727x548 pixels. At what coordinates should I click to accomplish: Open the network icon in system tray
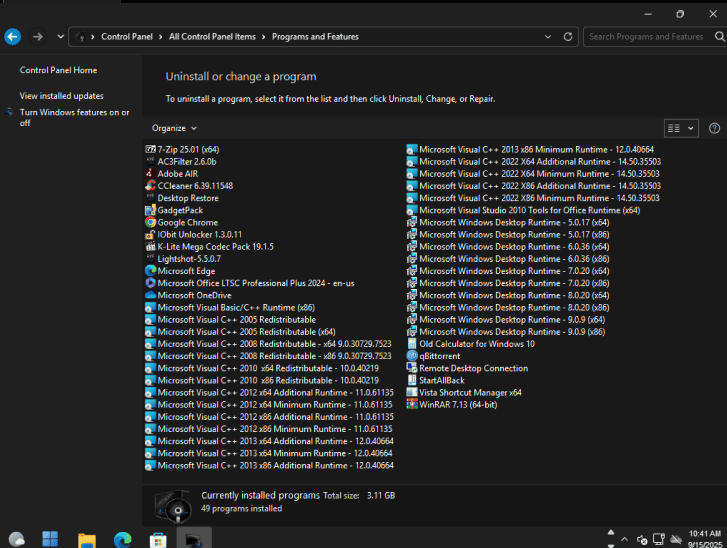658,539
